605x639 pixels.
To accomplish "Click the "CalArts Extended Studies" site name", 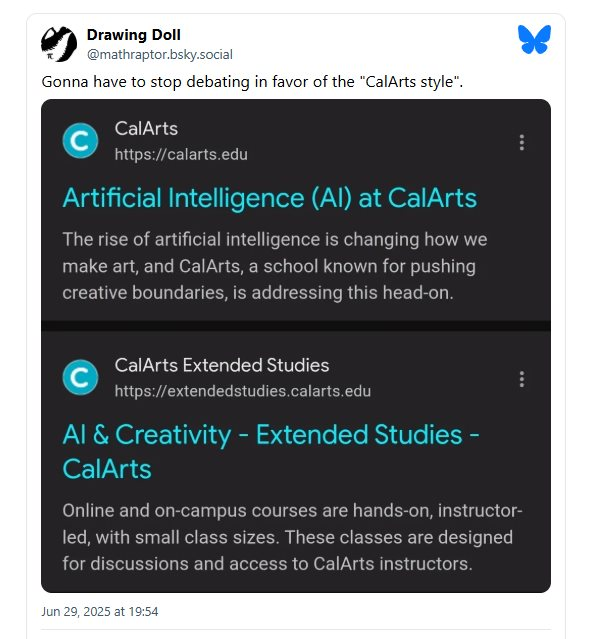I will tap(221, 365).
